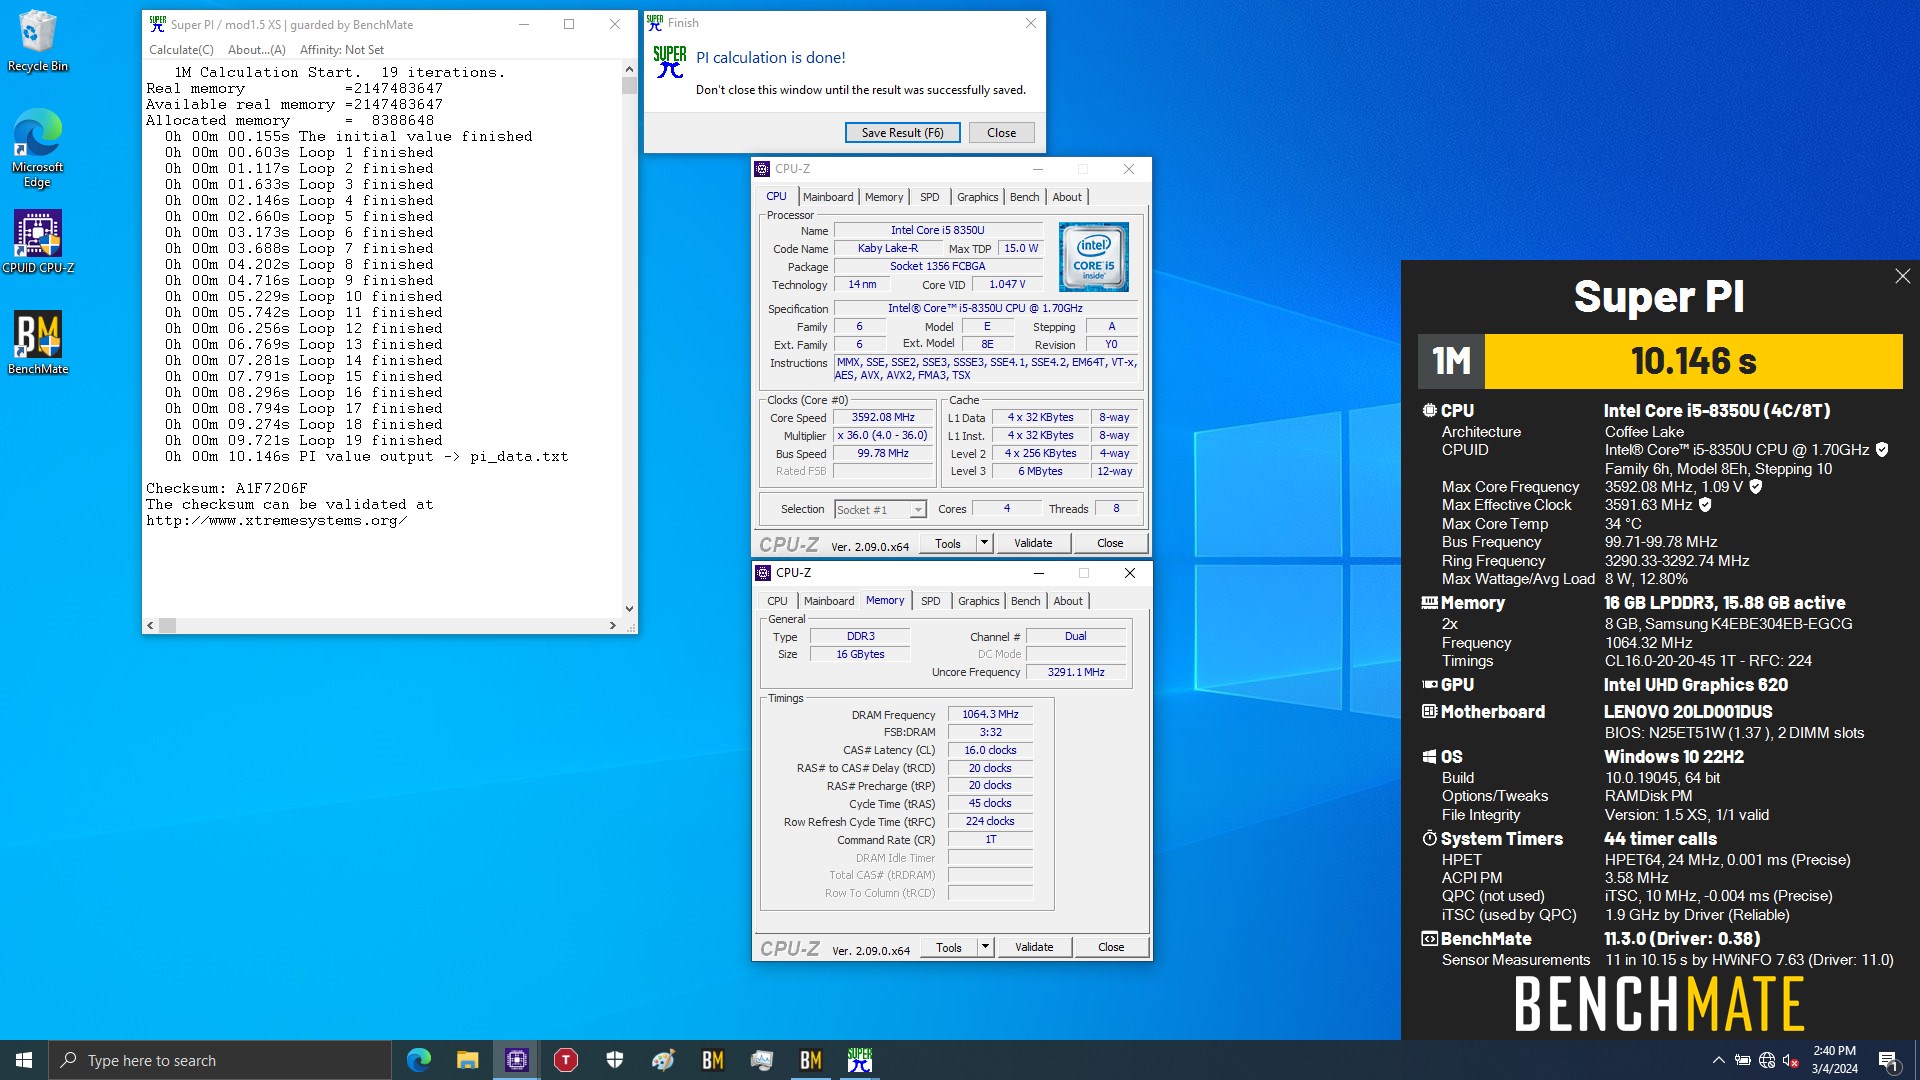Switch to SPD tab in lower CPU-Z
The image size is (1920, 1080).
931,601
